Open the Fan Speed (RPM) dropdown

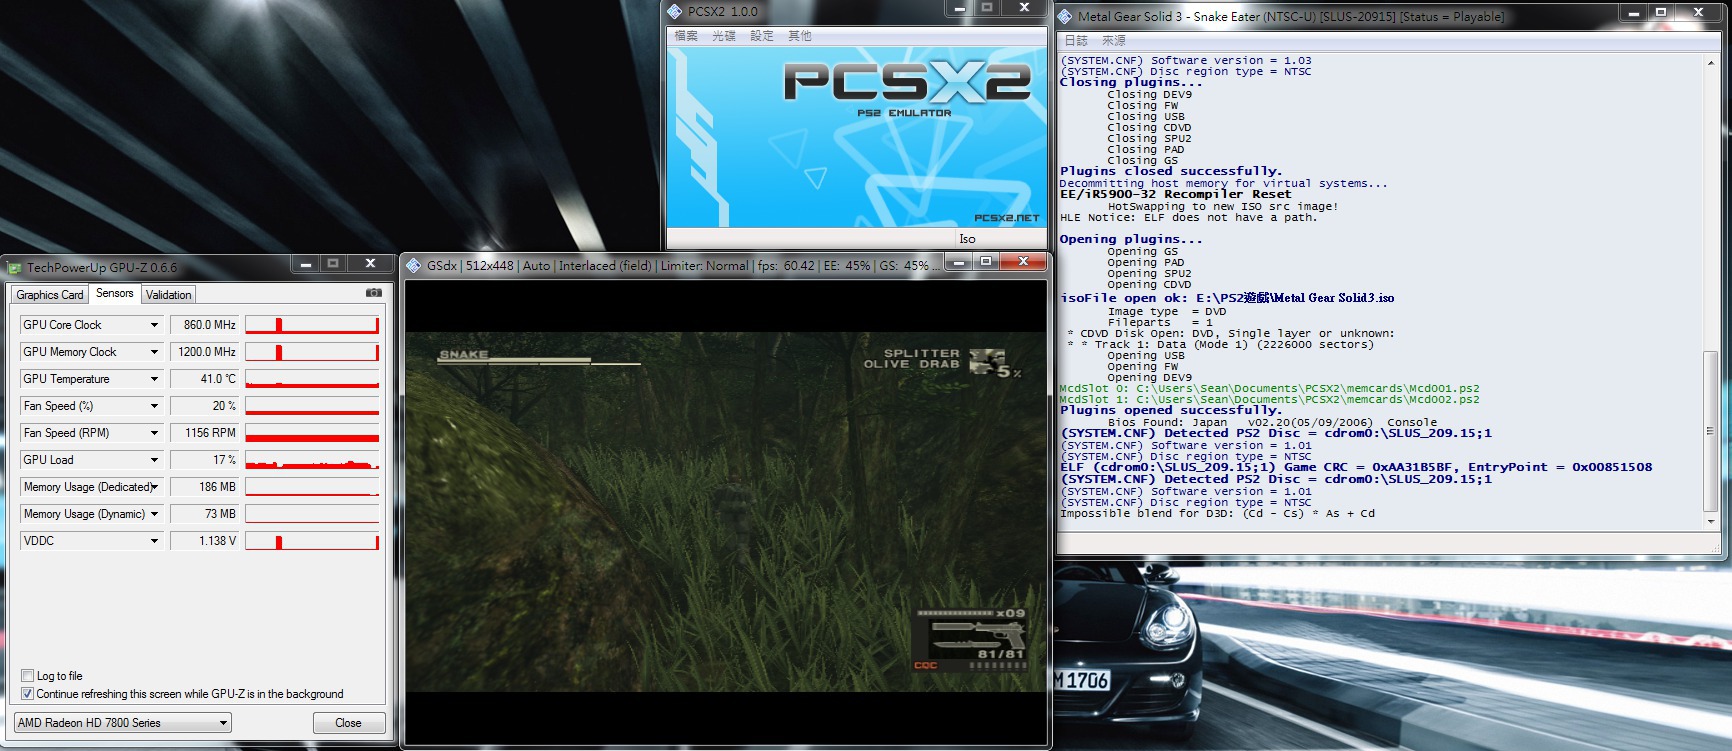click(154, 433)
